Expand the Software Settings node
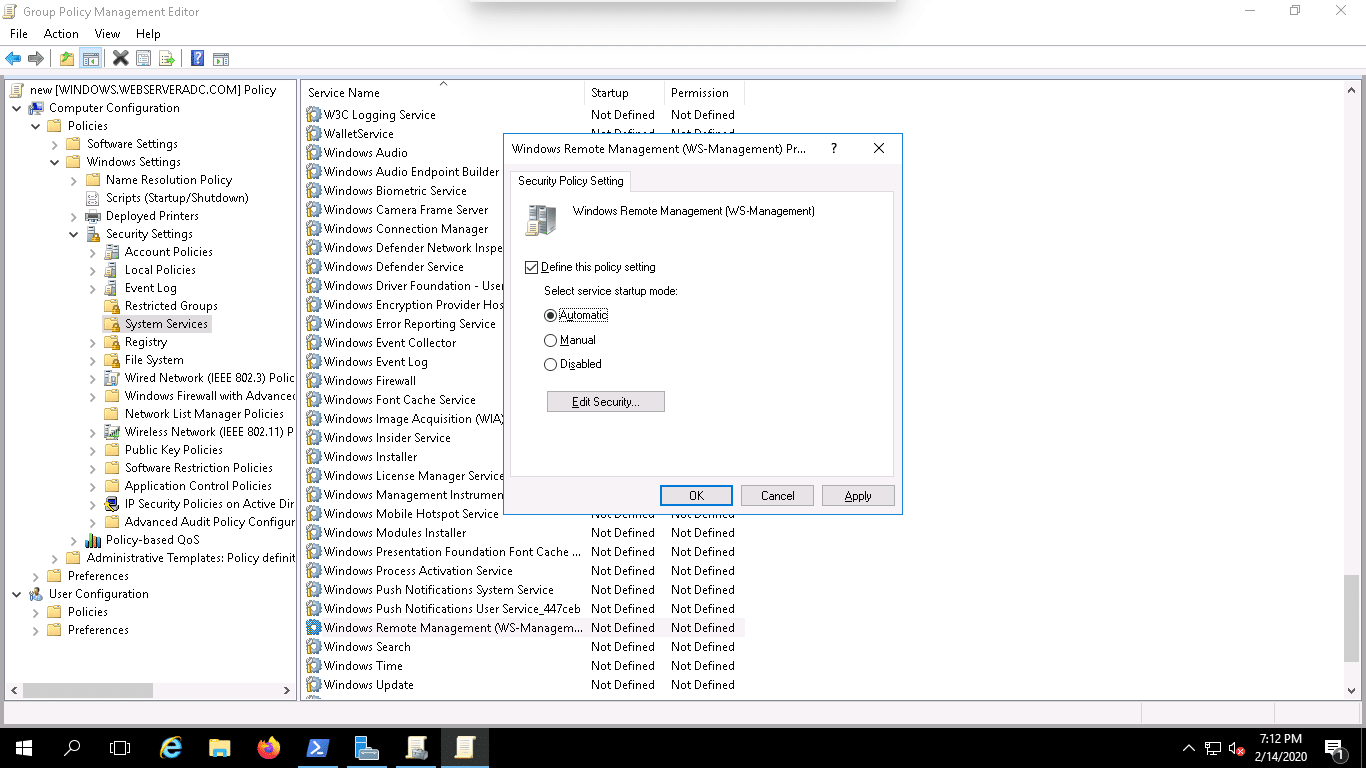The width and height of the screenshot is (1366, 768). [x=55, y=144]
